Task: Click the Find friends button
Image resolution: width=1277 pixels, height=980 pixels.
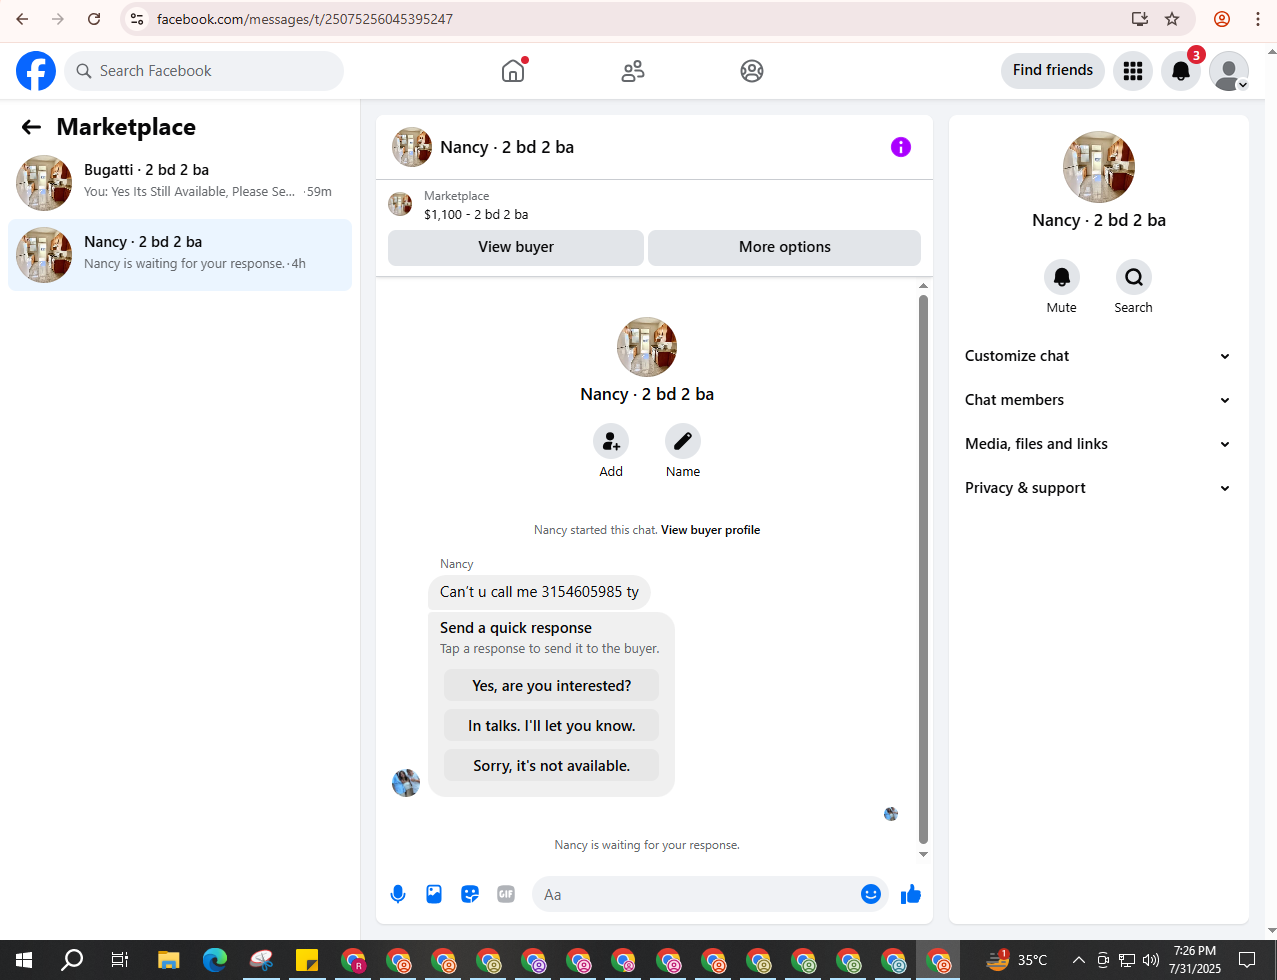Action: 1053,71
